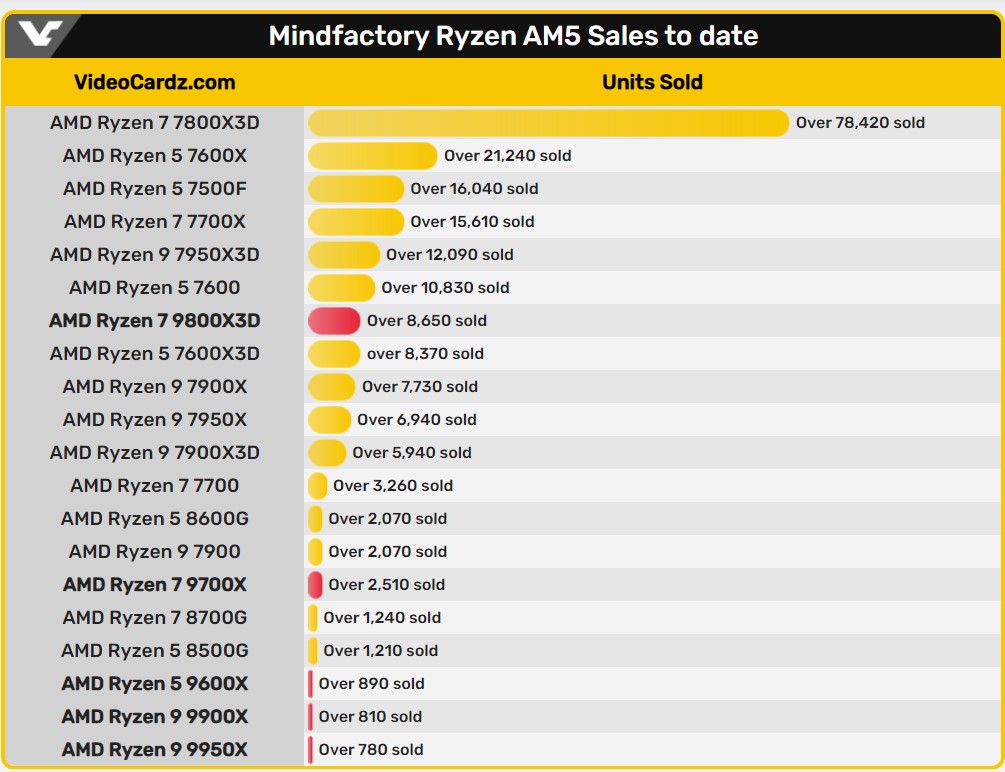This screenshot has width=1005, height=772.
Task: Click the yellow bar for Ryzen 9 7950X
Action: point(329,420)
